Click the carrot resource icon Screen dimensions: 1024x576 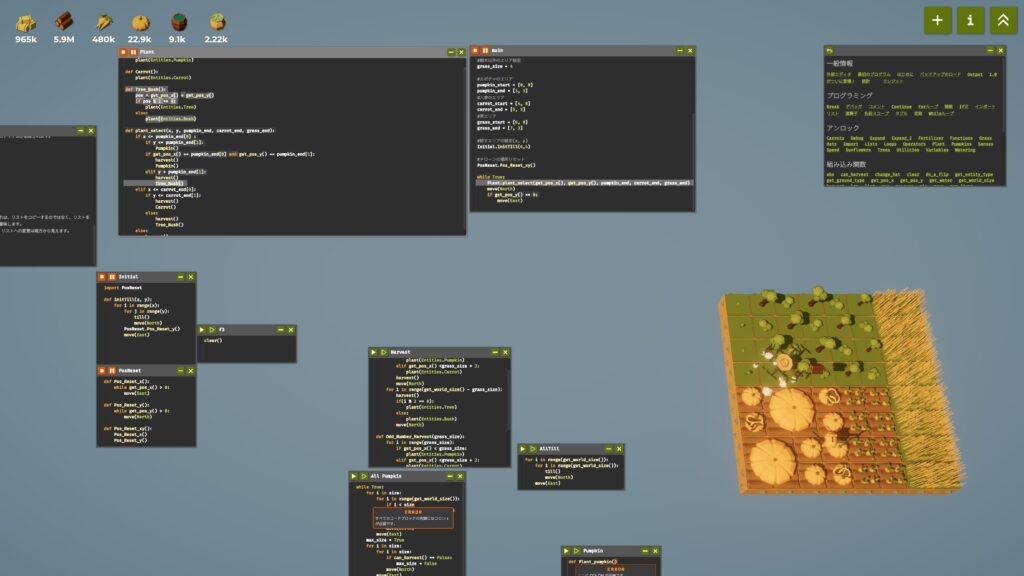(x=103, y=22)
